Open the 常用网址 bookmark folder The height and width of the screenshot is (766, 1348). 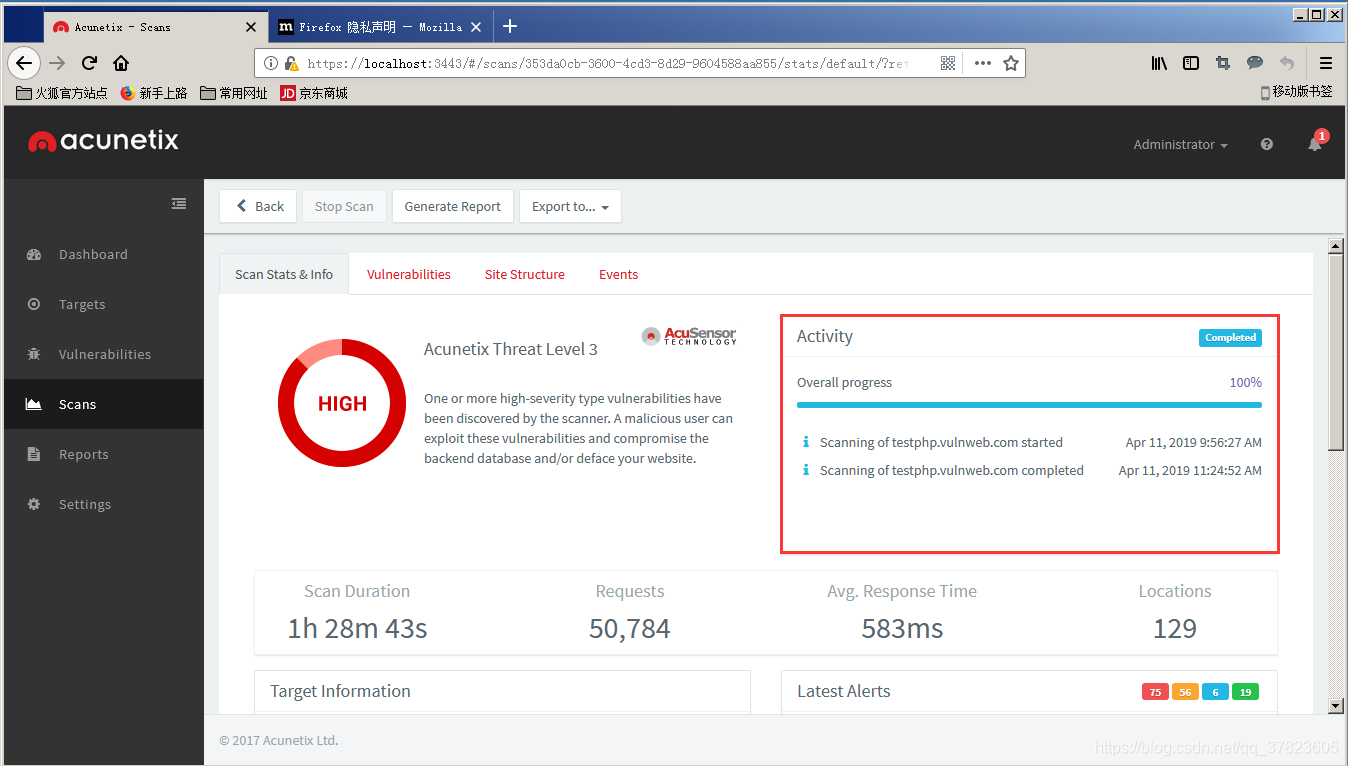234,93
